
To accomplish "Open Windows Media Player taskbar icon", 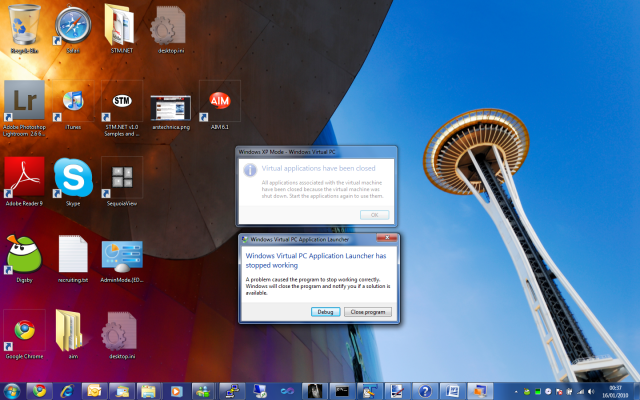I will [177, 391].
